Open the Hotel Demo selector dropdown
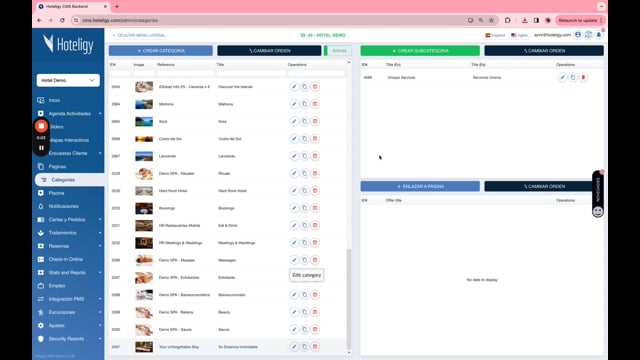 pyautogui.click(x=68, y=80)
